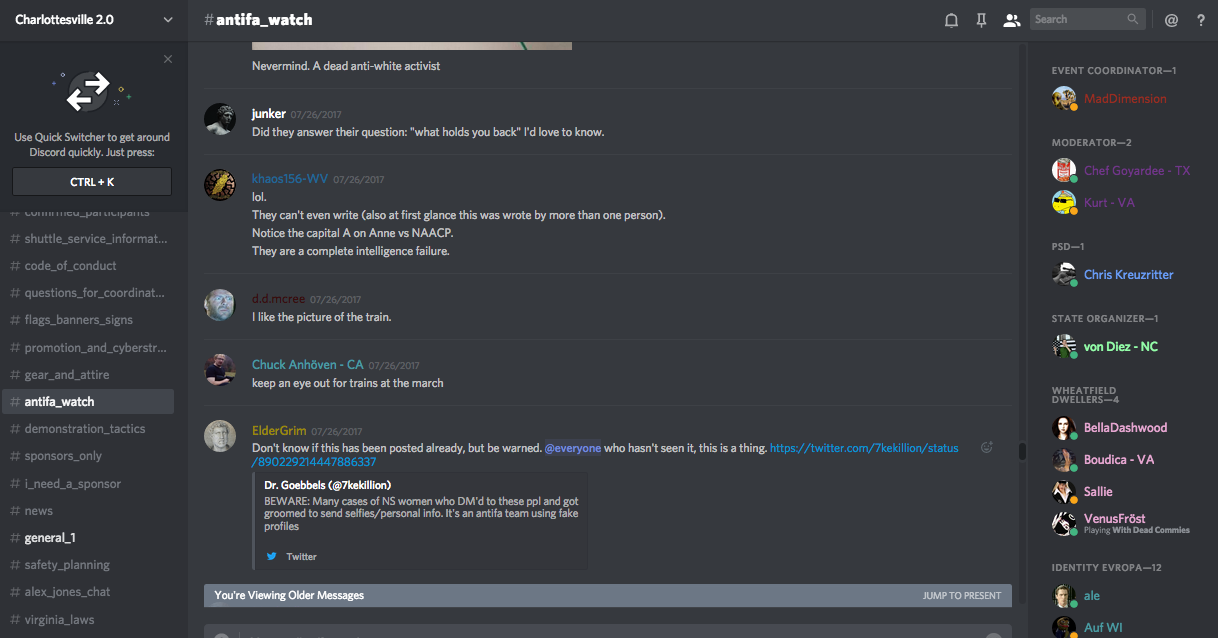Toggle the member list panel
1218x638 pixels.
point(1011,20)
